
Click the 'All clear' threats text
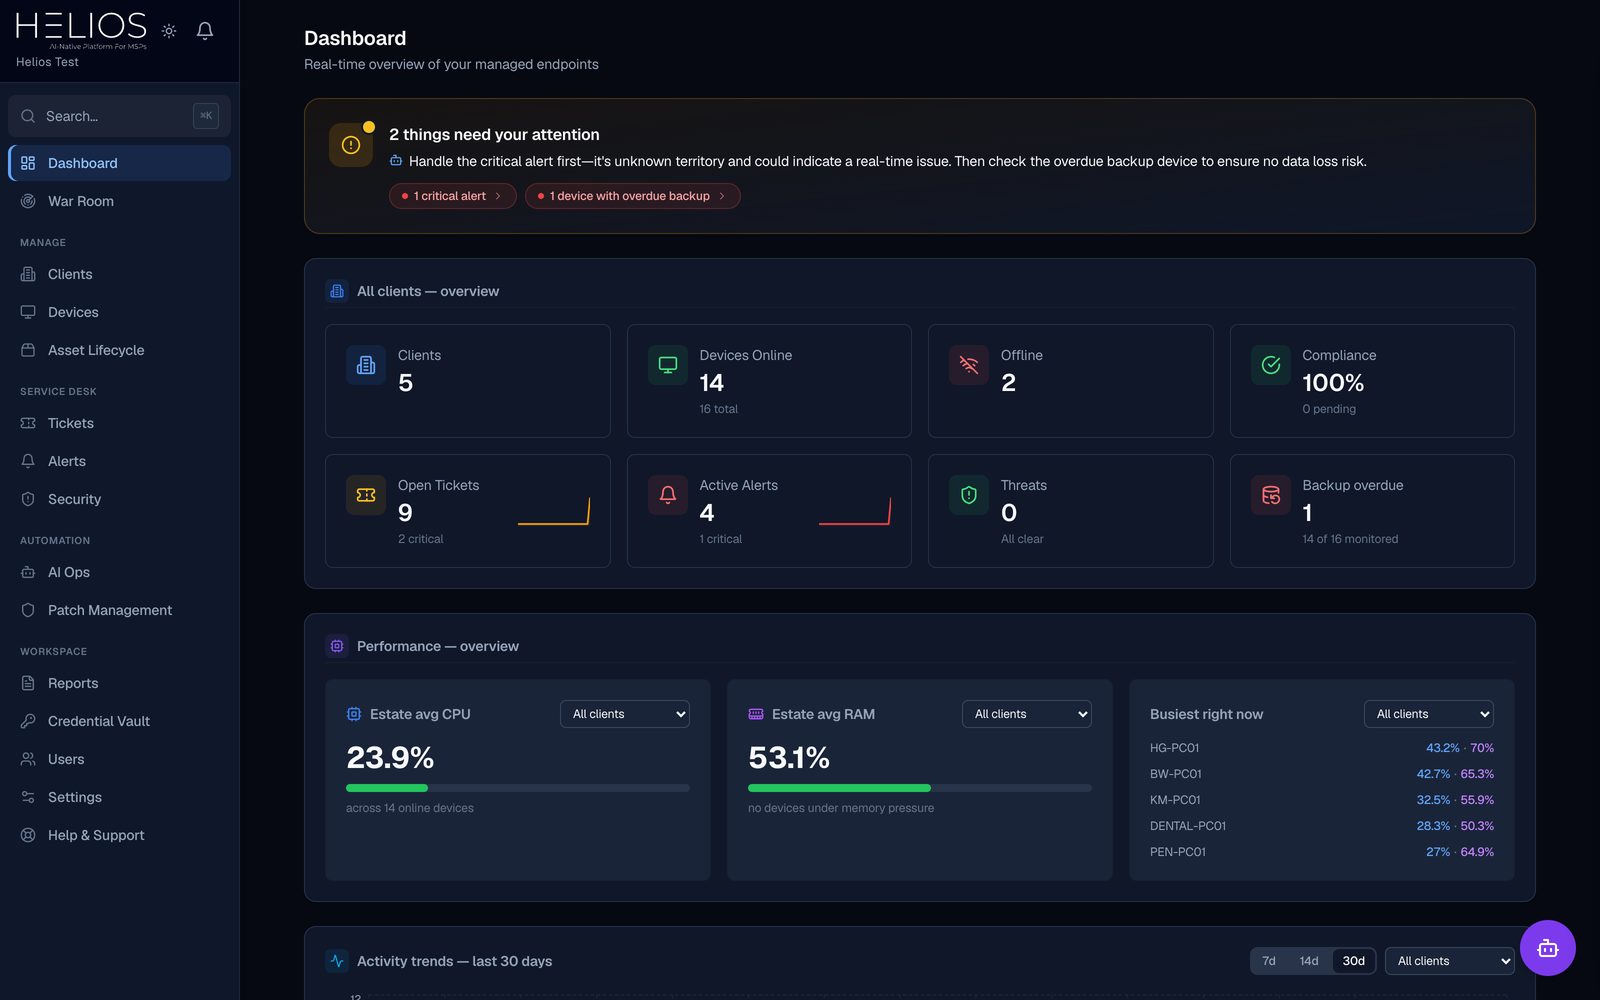coord(1022,539)
